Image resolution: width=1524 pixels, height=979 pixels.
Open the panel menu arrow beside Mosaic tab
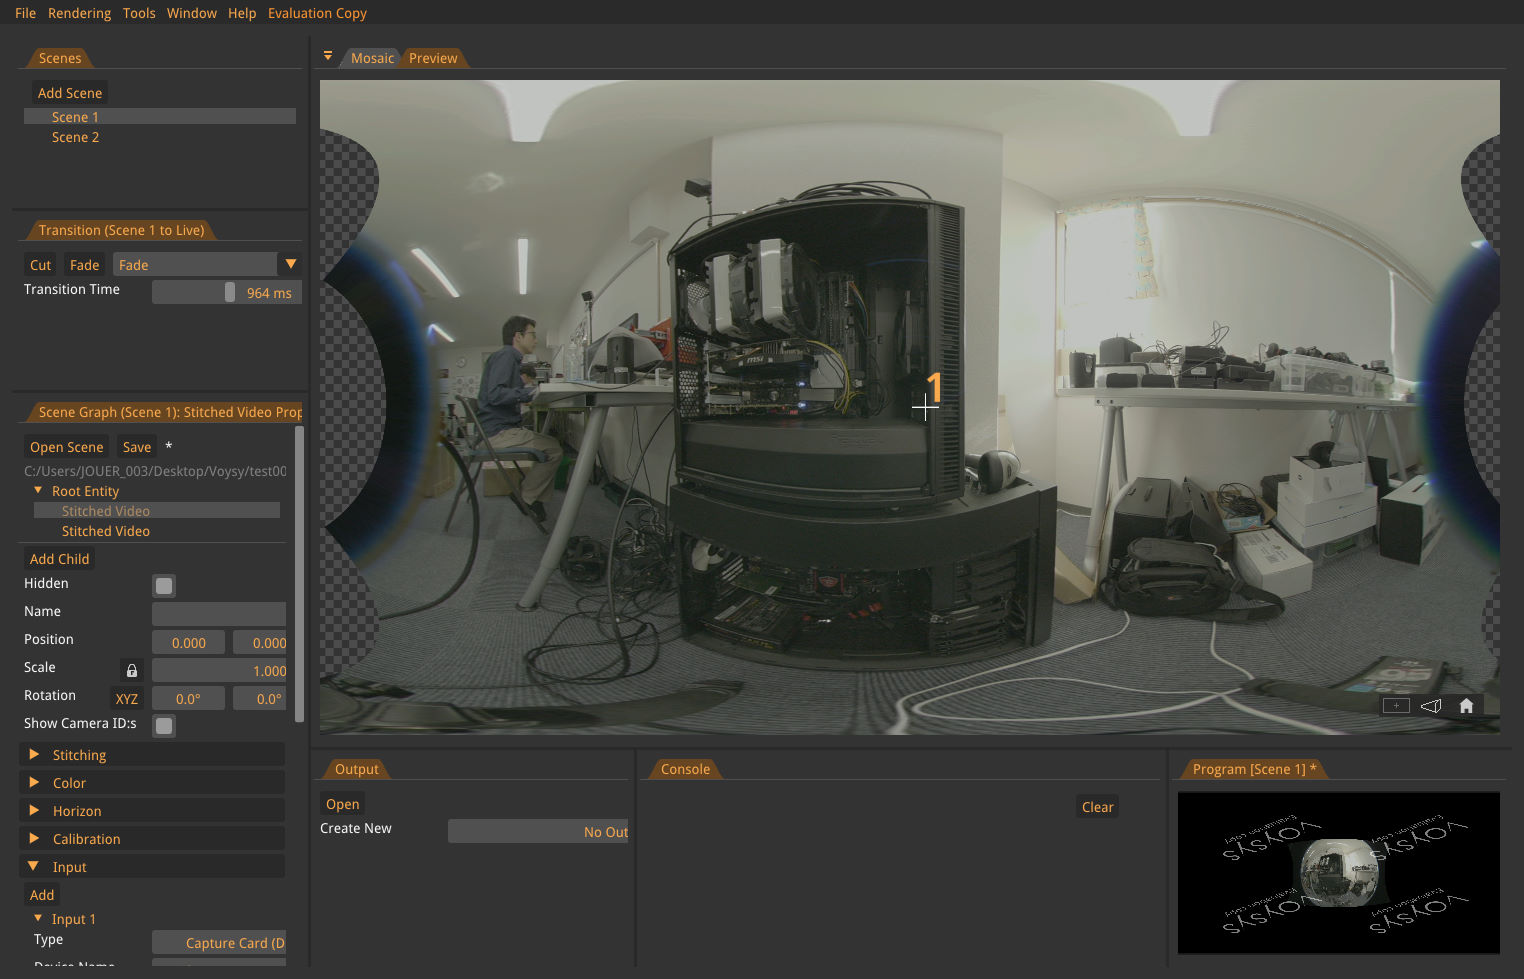click(x=328, y=57)
